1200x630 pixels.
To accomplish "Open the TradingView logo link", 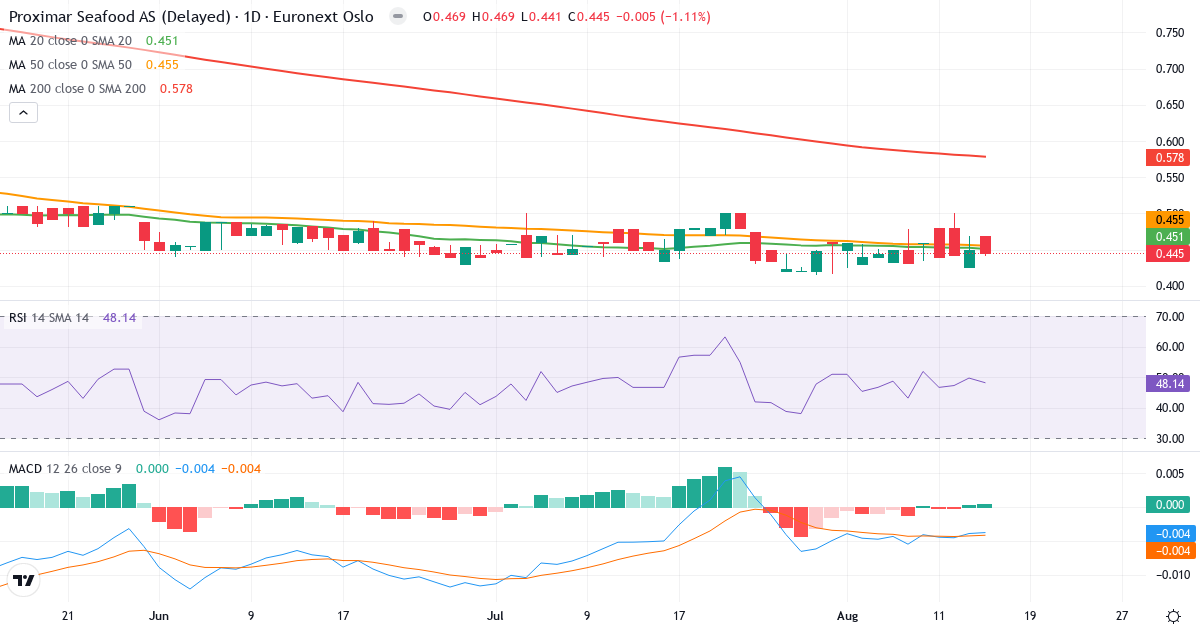I will click(x=24, y=580).
